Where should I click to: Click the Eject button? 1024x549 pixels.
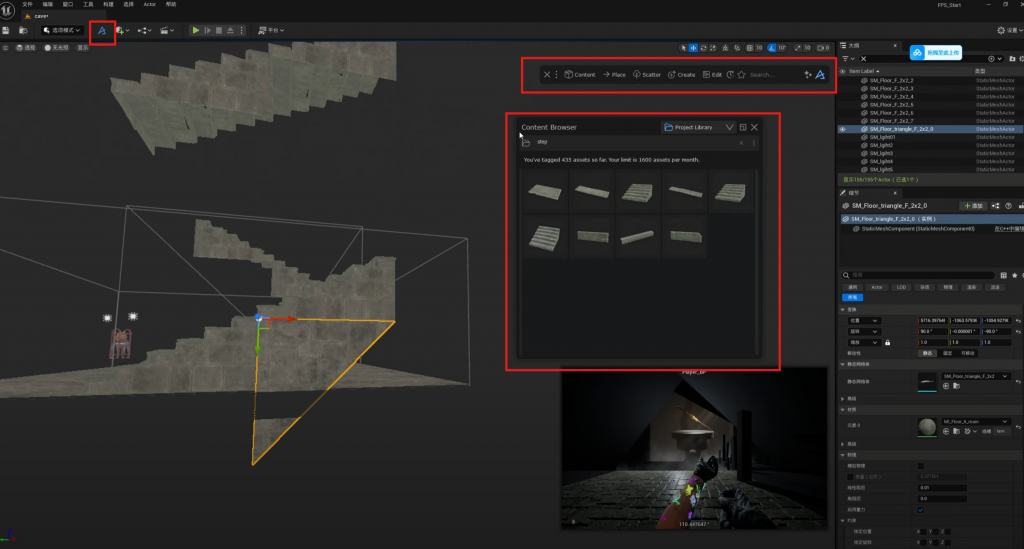click(230, 31)
